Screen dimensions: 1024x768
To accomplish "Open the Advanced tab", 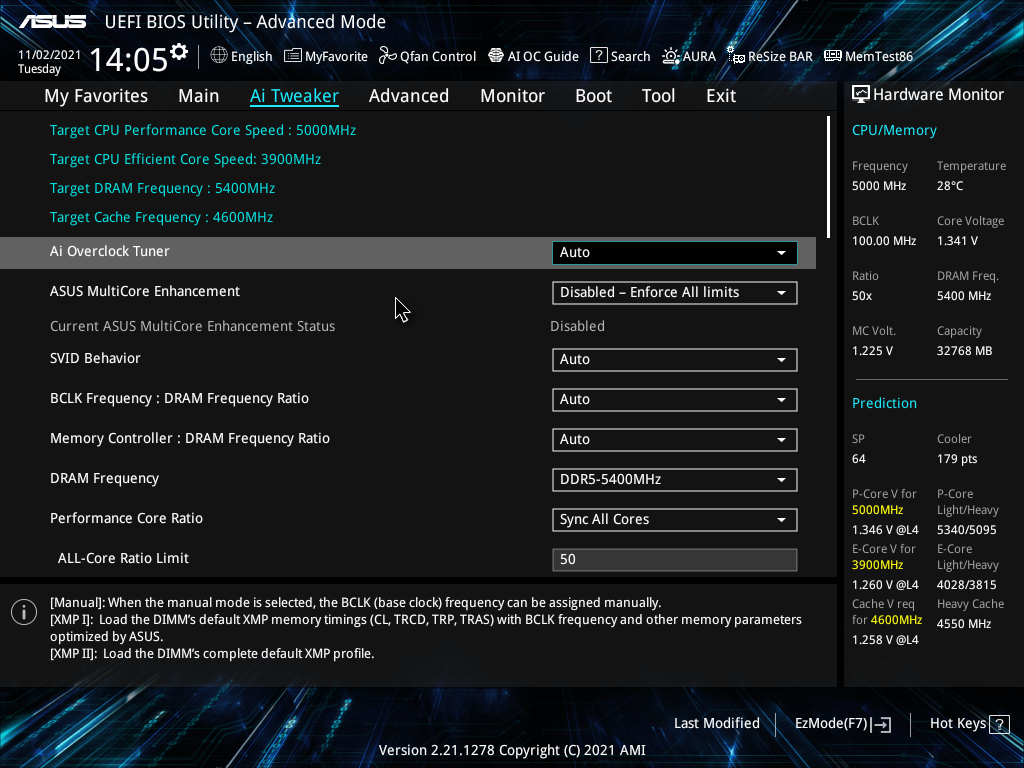I will pyautogui.click(x=409, y=96).
